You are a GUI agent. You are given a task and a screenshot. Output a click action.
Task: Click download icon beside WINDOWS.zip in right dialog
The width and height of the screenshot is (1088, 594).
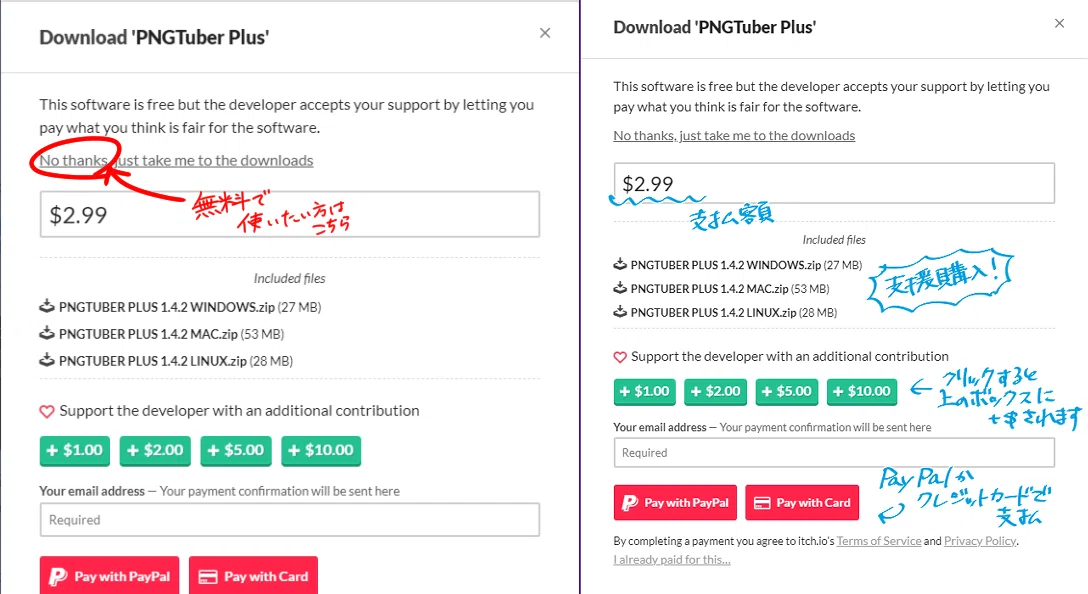coord(620,264)
